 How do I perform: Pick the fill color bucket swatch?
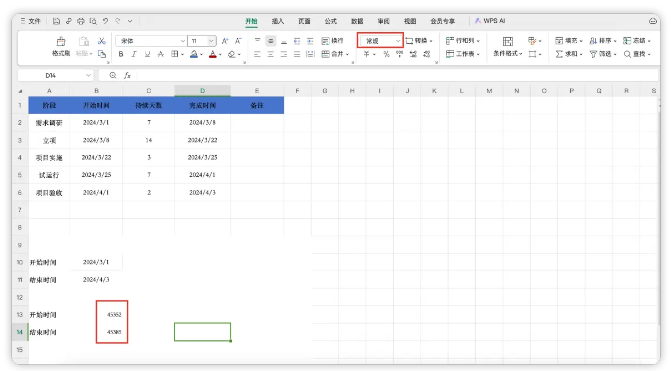point(194,54)
